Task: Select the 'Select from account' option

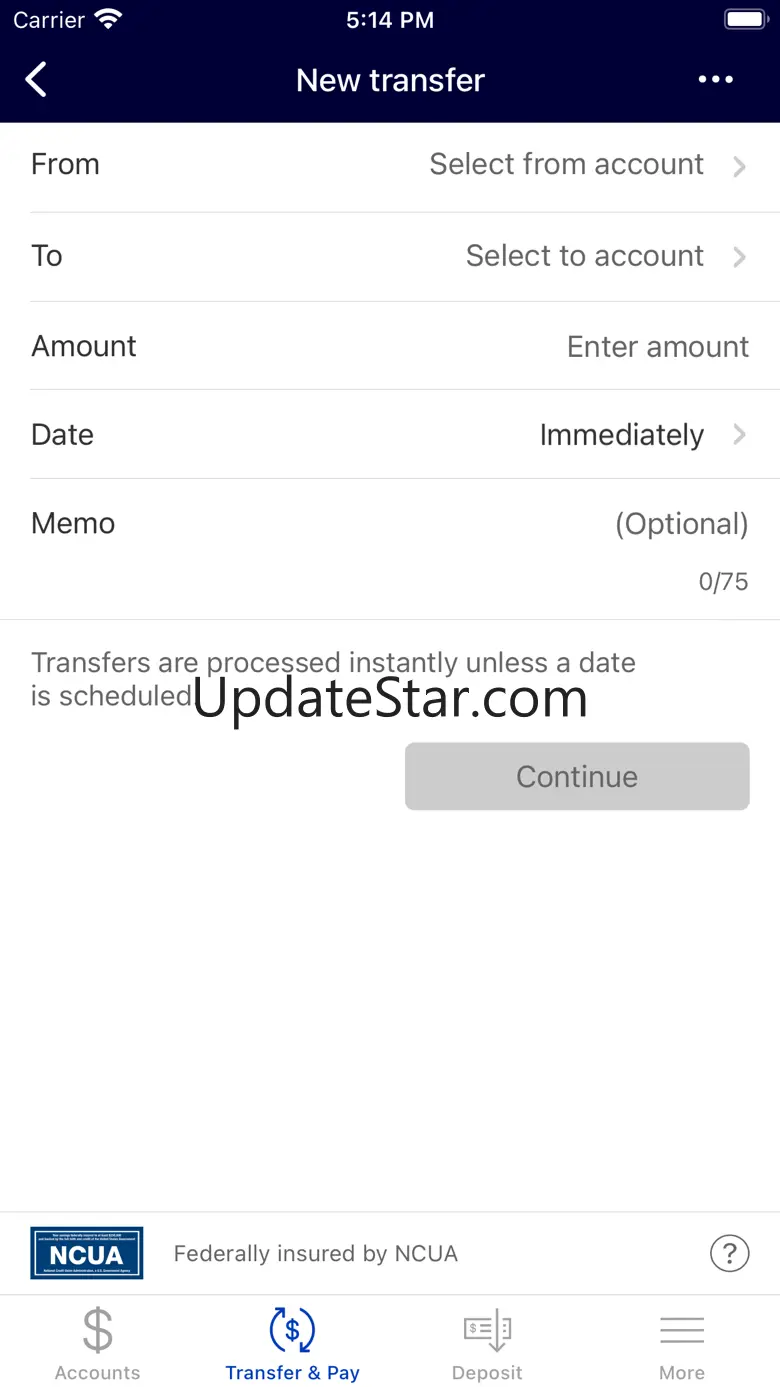Action: tap(566, 164)
